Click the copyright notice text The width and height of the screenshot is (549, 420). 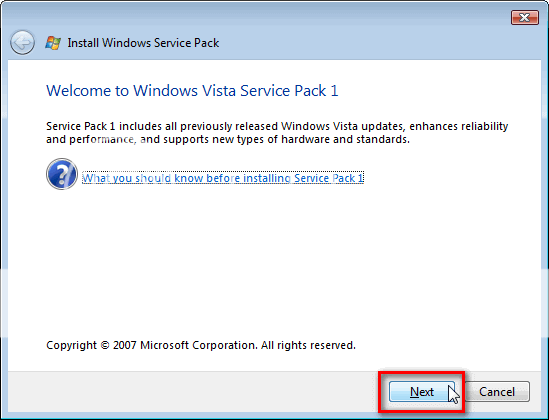point(201,345)
